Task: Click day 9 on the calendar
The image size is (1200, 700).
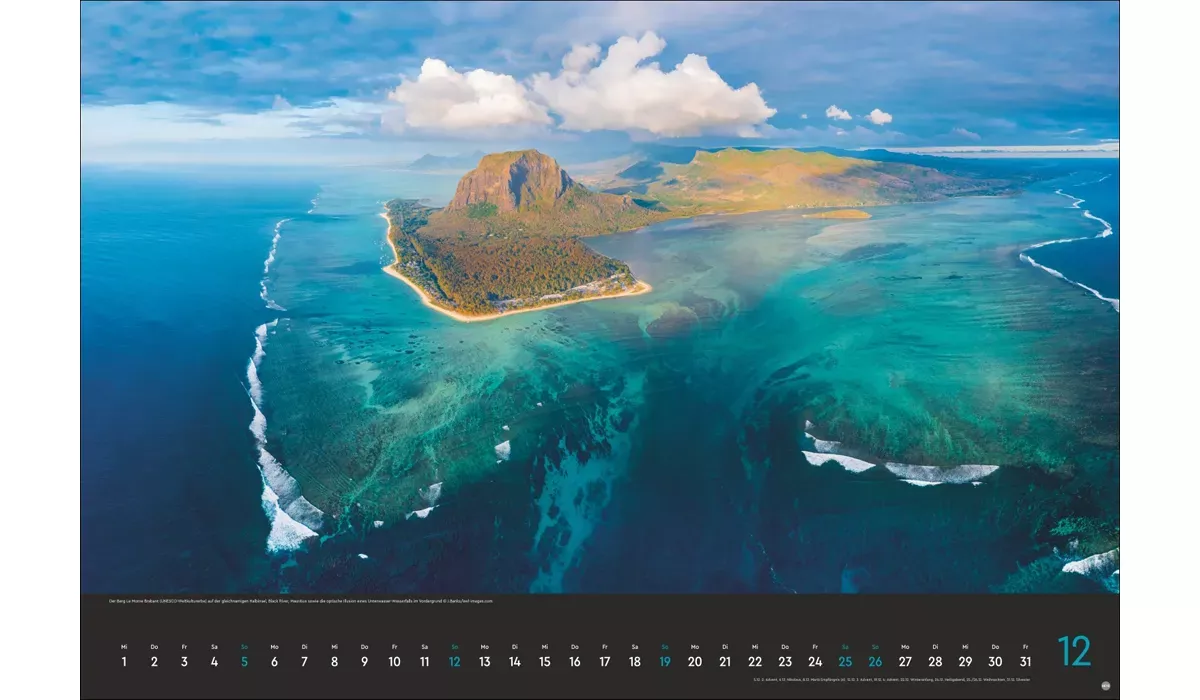Action: [364, 661]
